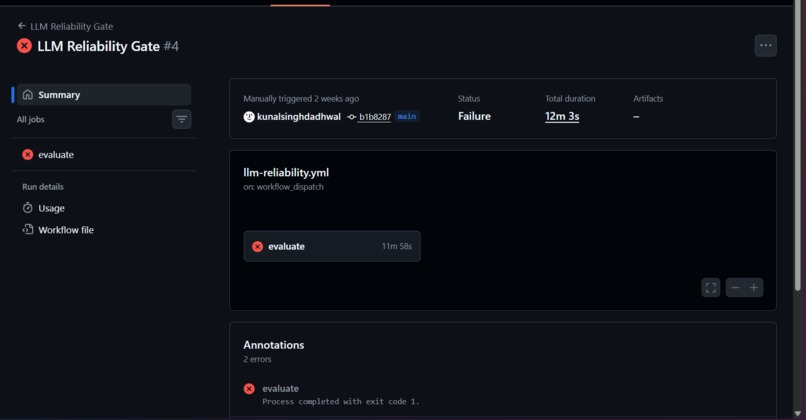Click the 12m 3s total duration link
Screen dimensions: 806x420
pos(562,117)
